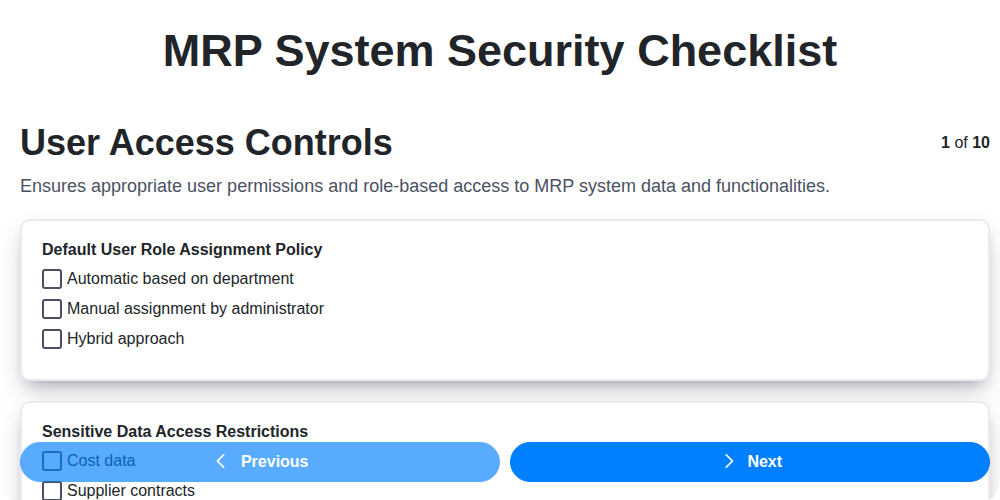Click the MRP System Security Checklist title
The height and width of the screenshot is (500, 1000).
point(500,51)
